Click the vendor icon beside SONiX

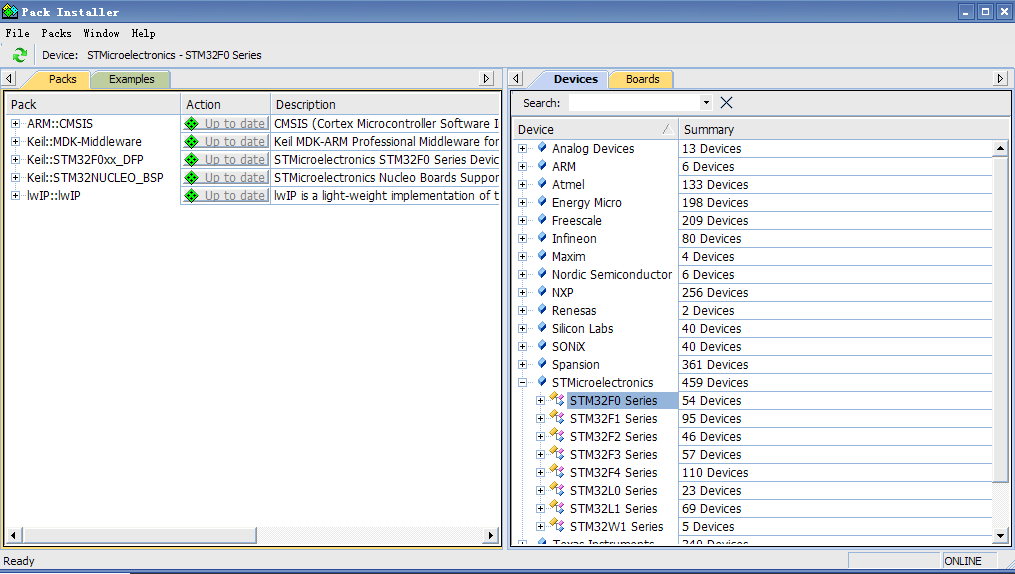[x=542, y=346]
